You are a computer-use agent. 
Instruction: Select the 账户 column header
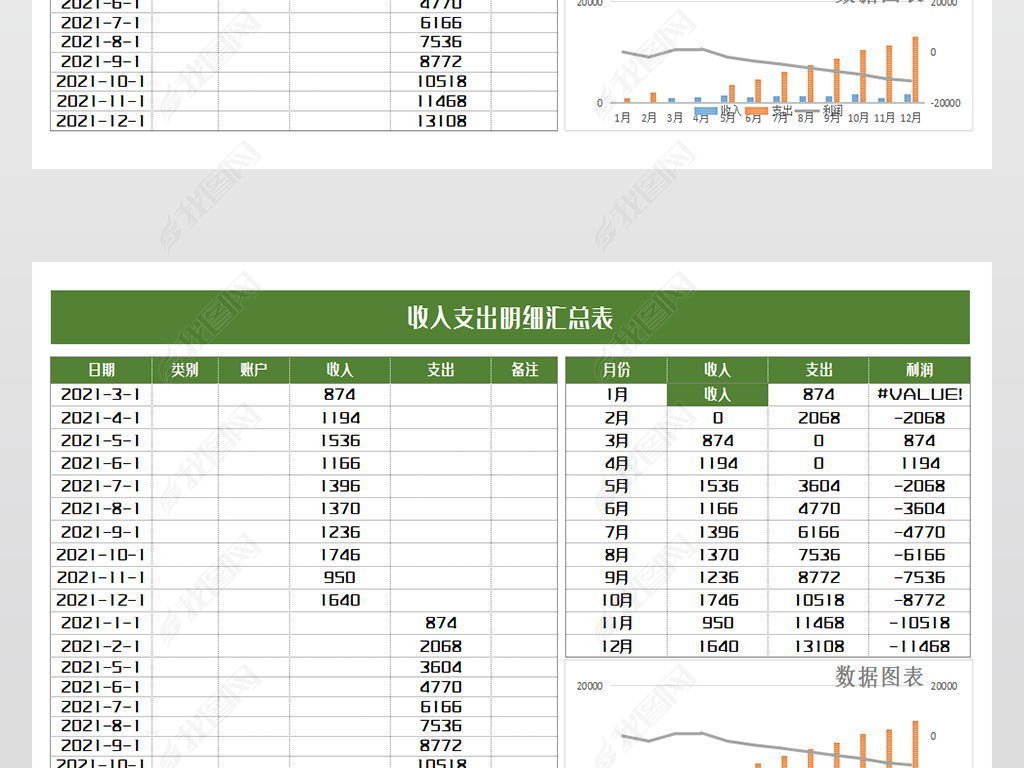coord(253,370)
